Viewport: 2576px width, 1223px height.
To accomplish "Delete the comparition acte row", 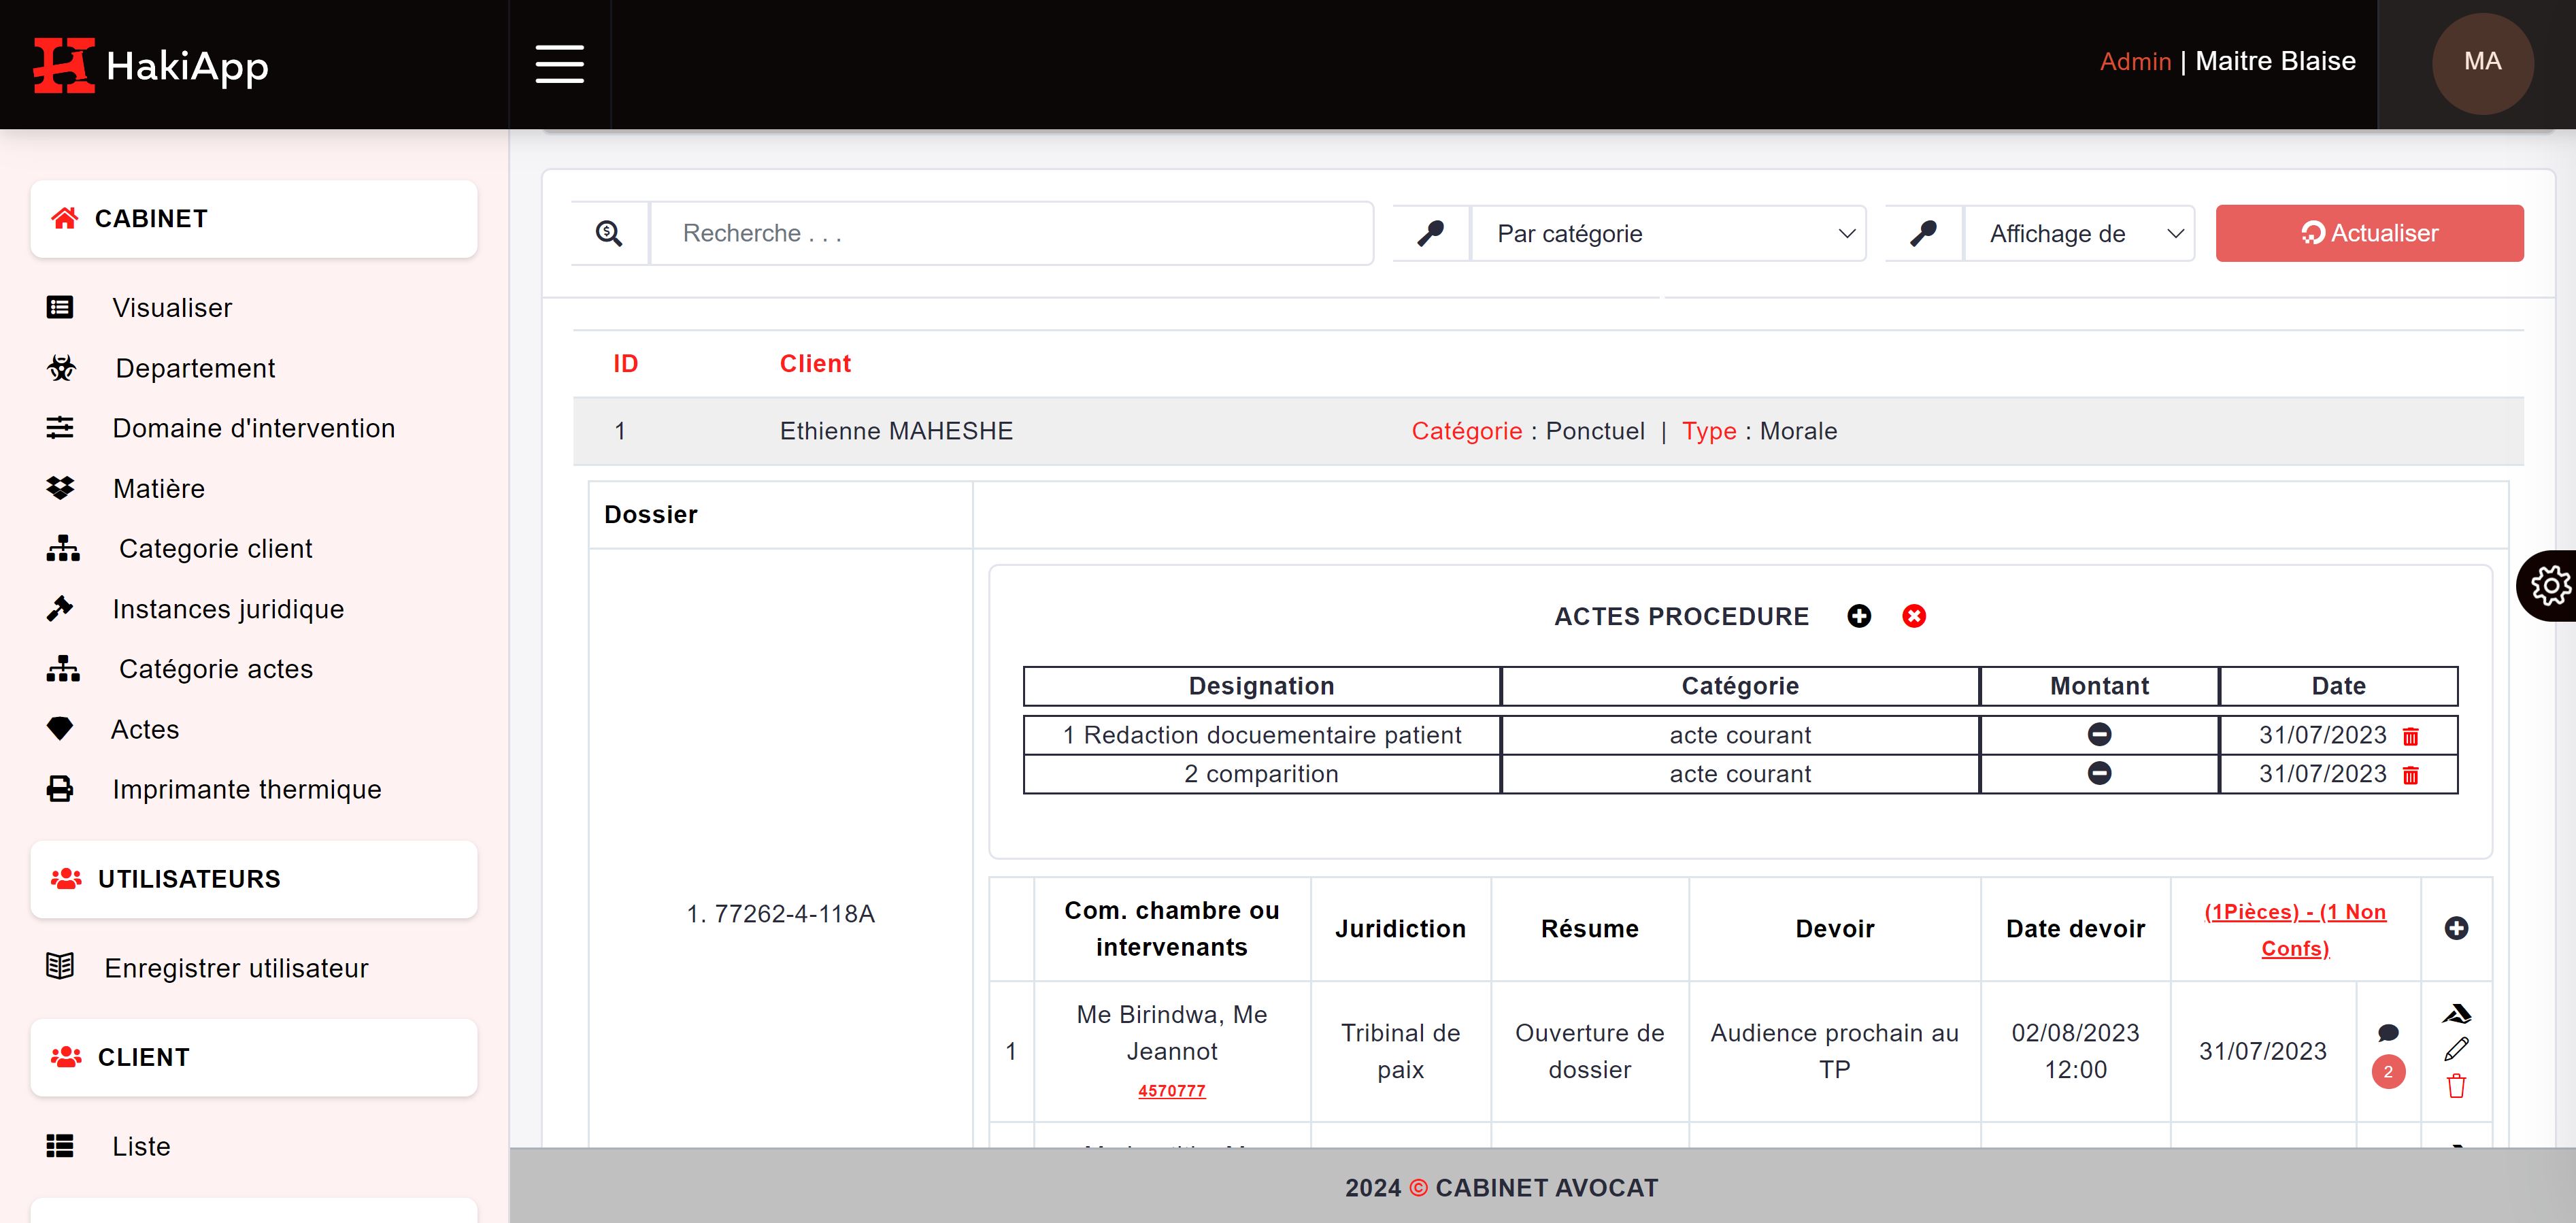I will click(2411, 775).
